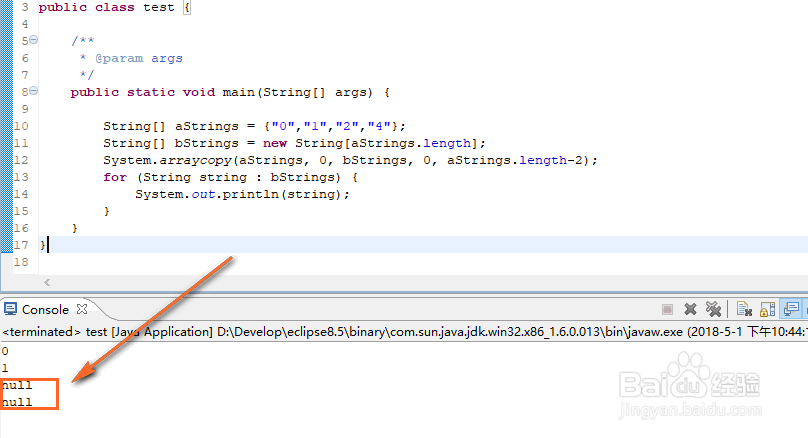This screenshot has height=438, width=808.
Task: Click 'println' call on line 14
Action: (250, 194)
